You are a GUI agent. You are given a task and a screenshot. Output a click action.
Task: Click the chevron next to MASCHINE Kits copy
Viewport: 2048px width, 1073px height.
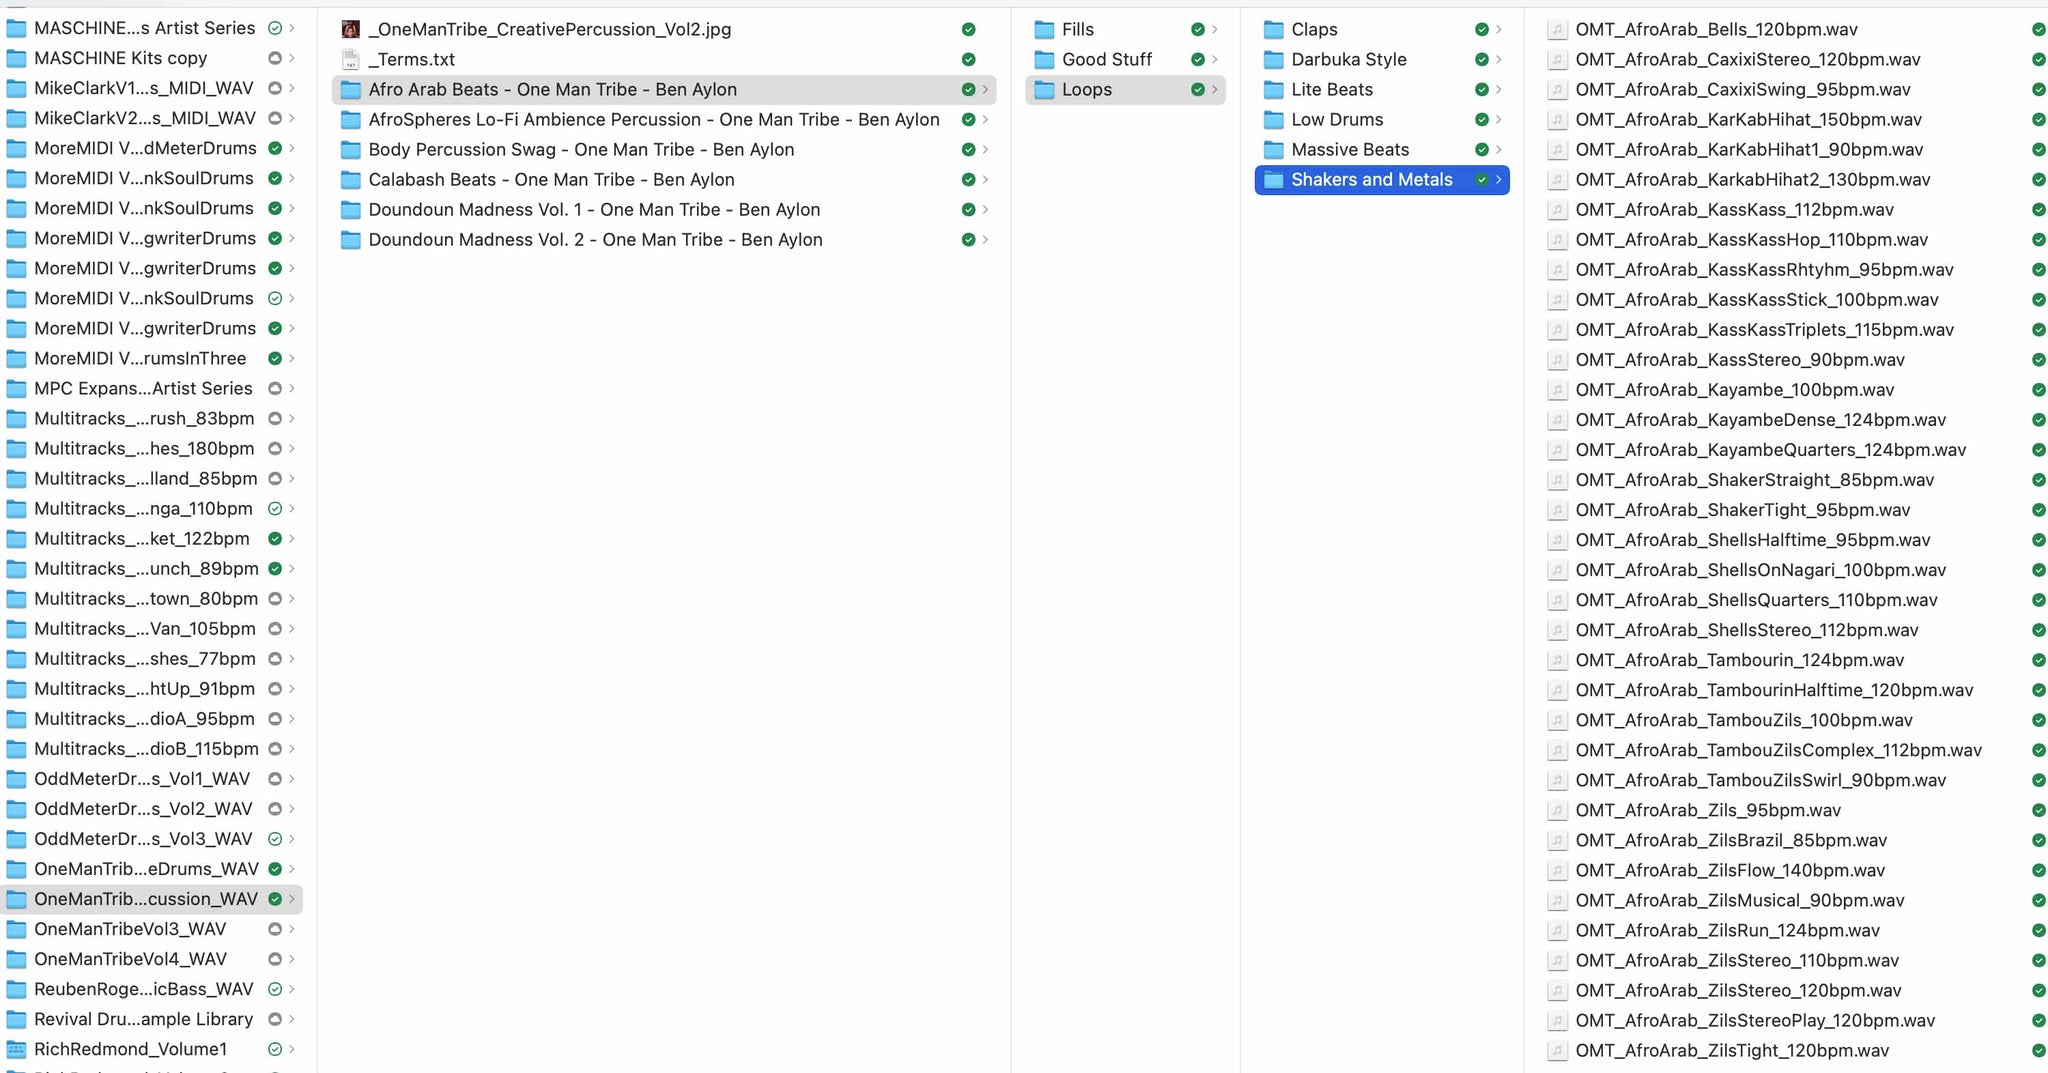pos(292,59)
